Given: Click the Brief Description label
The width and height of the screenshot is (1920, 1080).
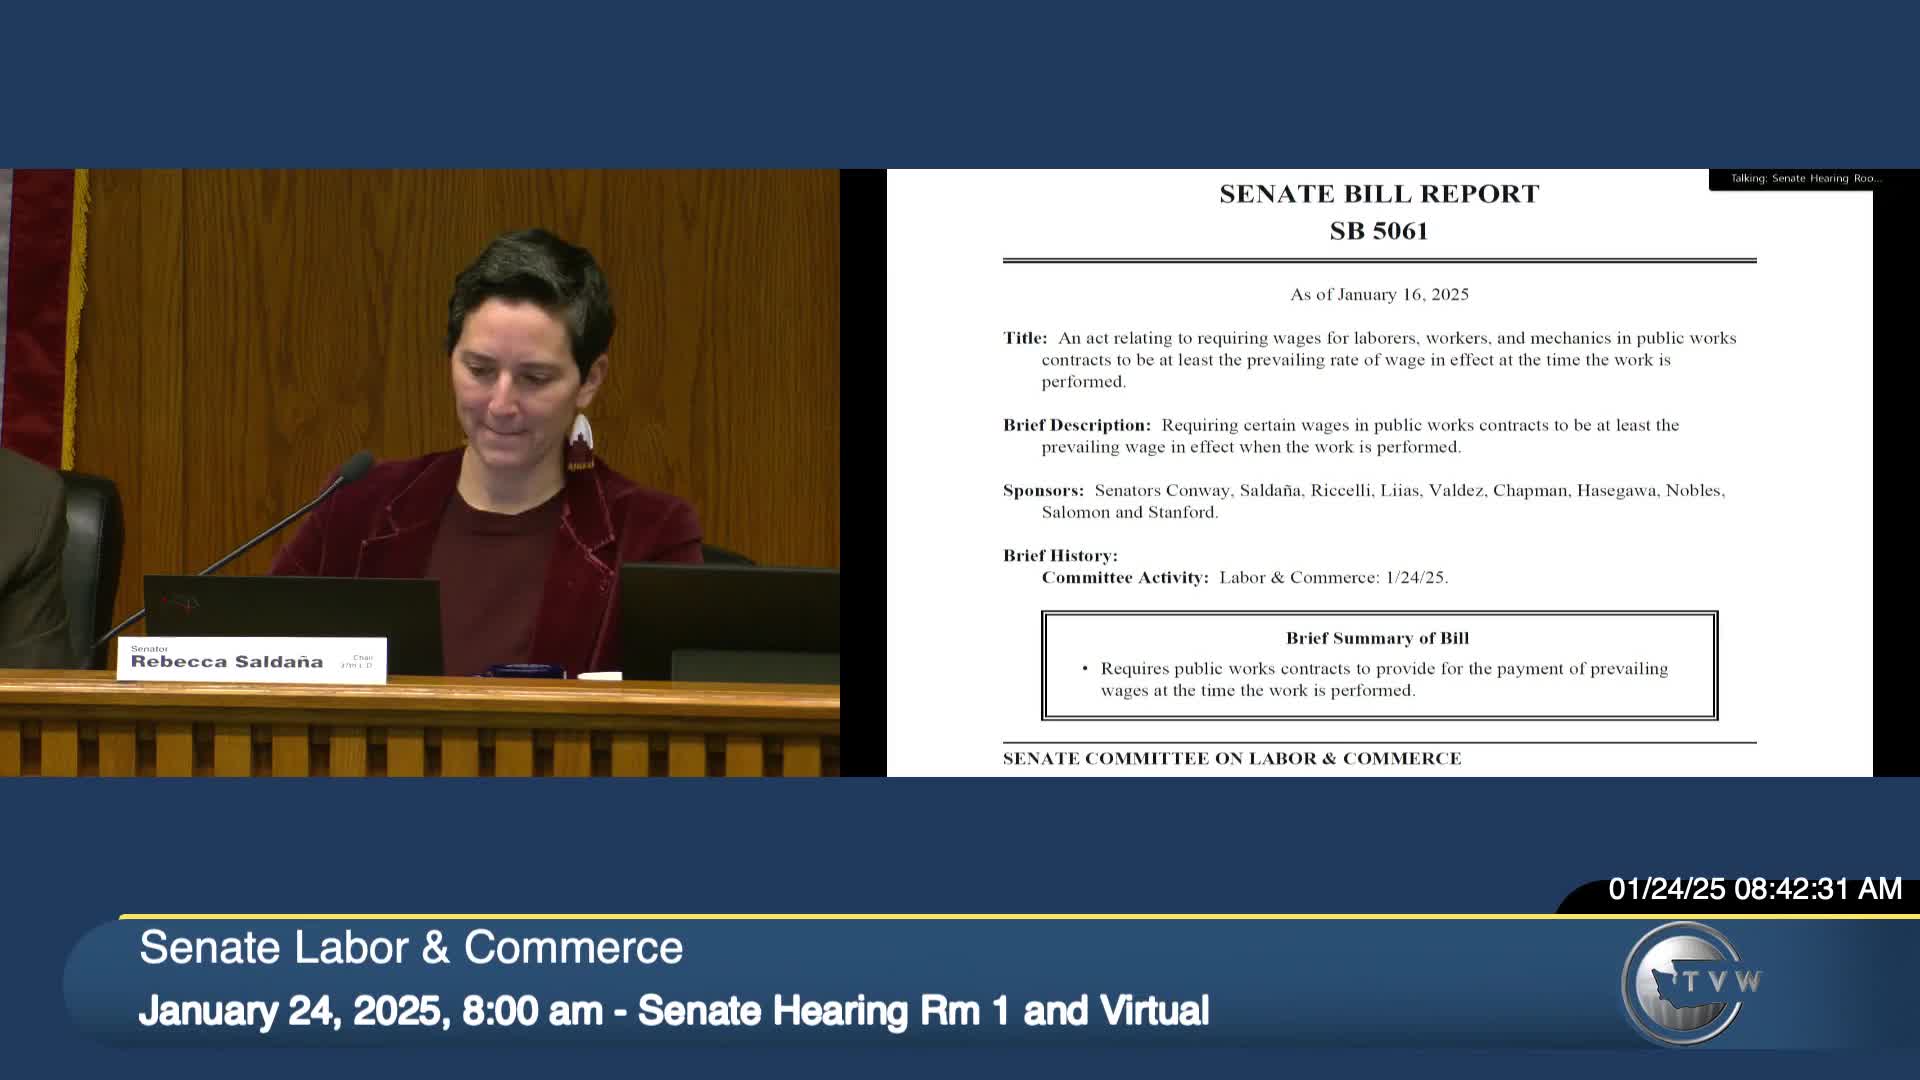Looking at the screenshot, I should pos(1076,426).
